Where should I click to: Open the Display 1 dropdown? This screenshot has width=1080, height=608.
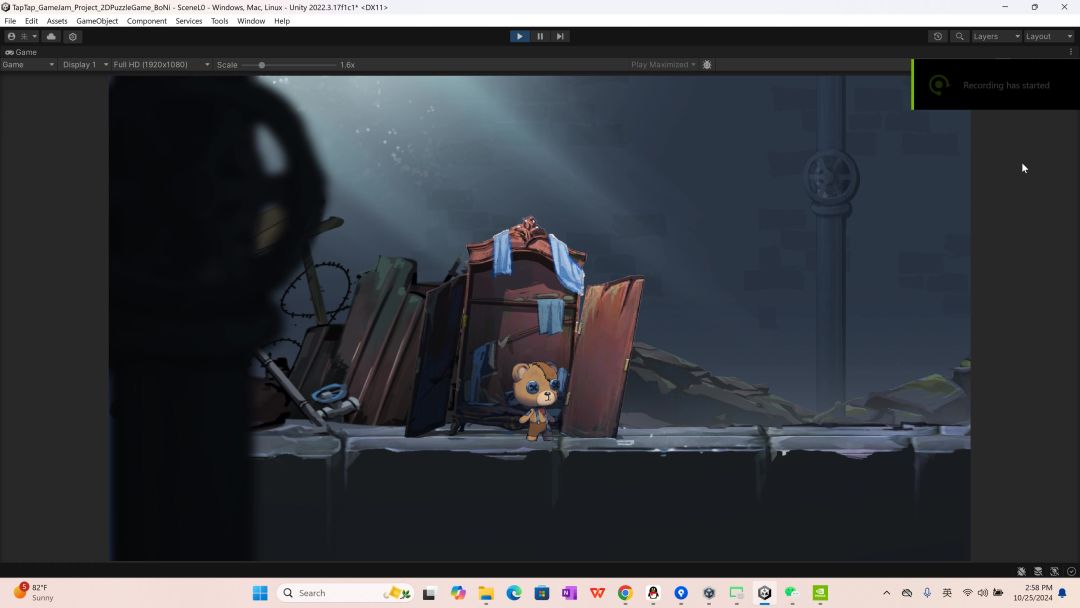click(85, 65)
